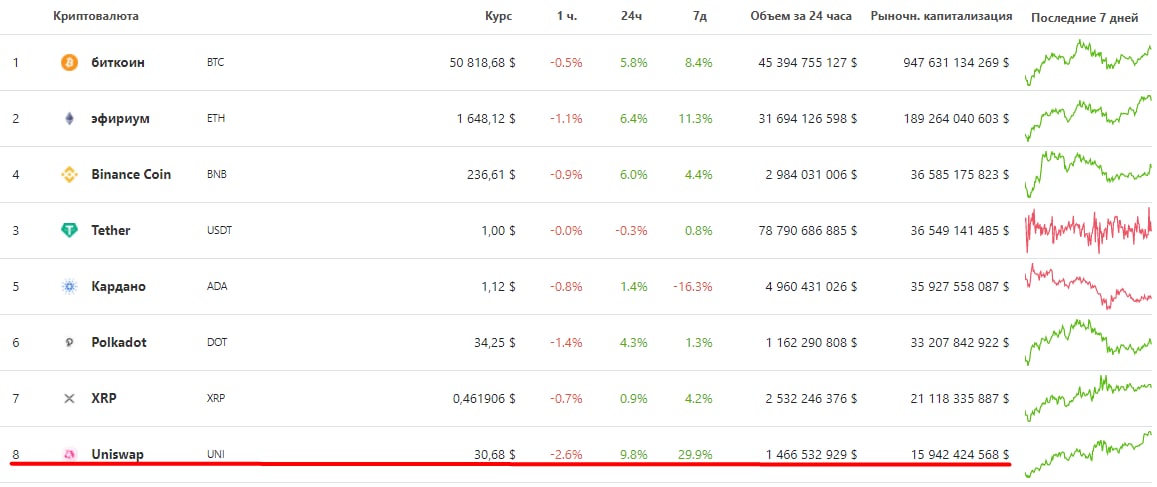Sort by Курс column header
This screenshot has height=487, width=1157.
click(498, 15)
